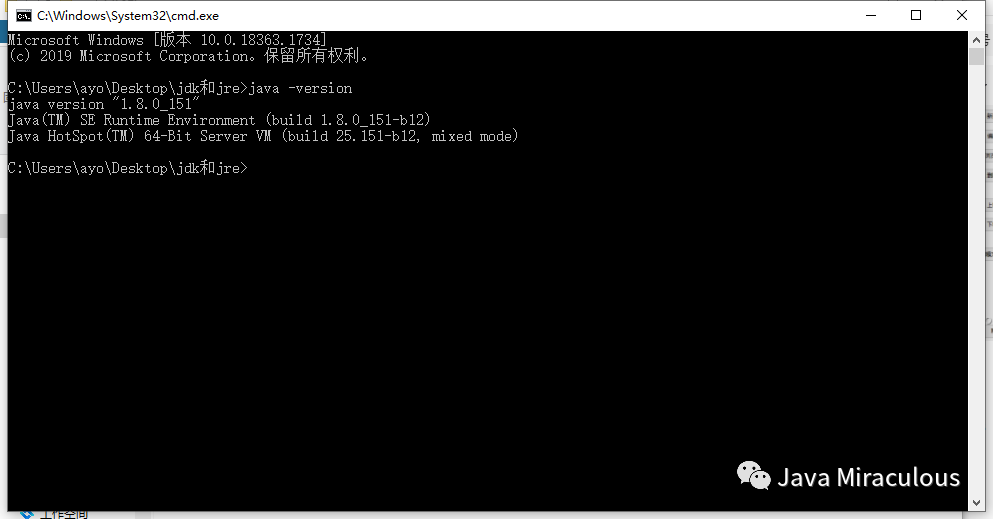This screenshot has width=993, height=519.
Task: Click the empty scrollbar track below thumb
Action: (976, 278)
